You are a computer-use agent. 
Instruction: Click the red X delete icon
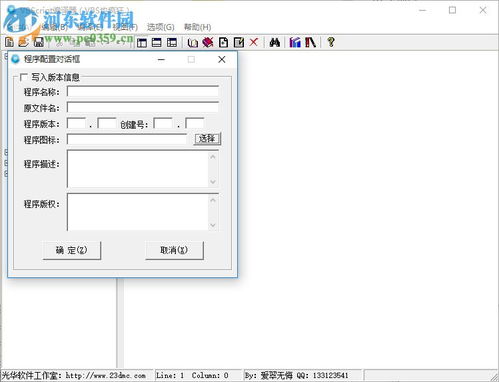click(x=254, y=42)
